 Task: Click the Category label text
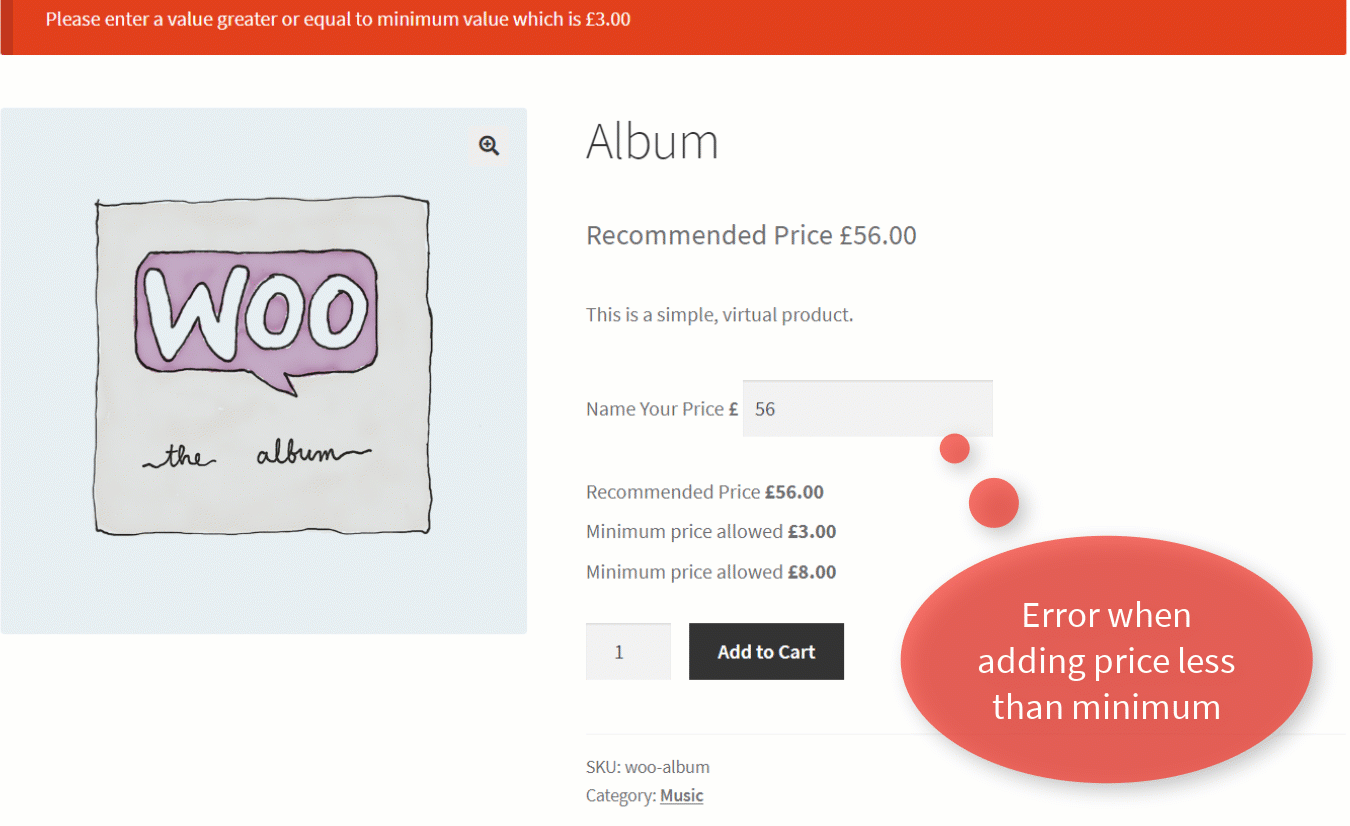click(620, 796)
